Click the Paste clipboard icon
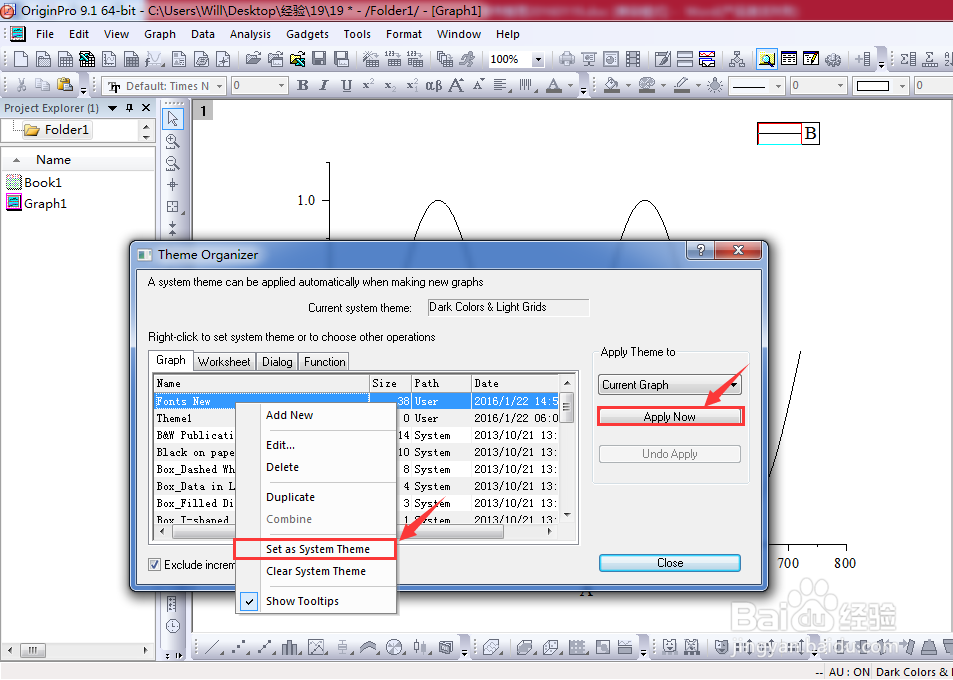 pyautogui.click(x=65, y=85)
